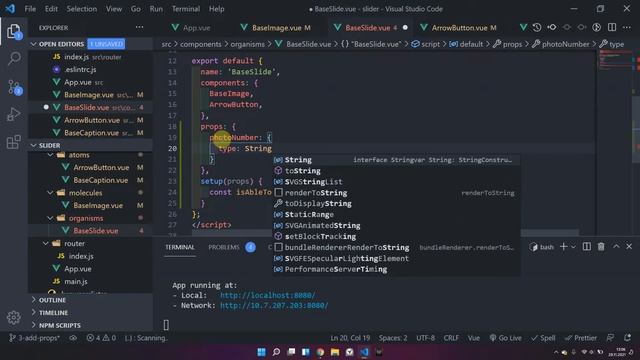Click File Explorer taskbar icon

(x=335, y=352)
